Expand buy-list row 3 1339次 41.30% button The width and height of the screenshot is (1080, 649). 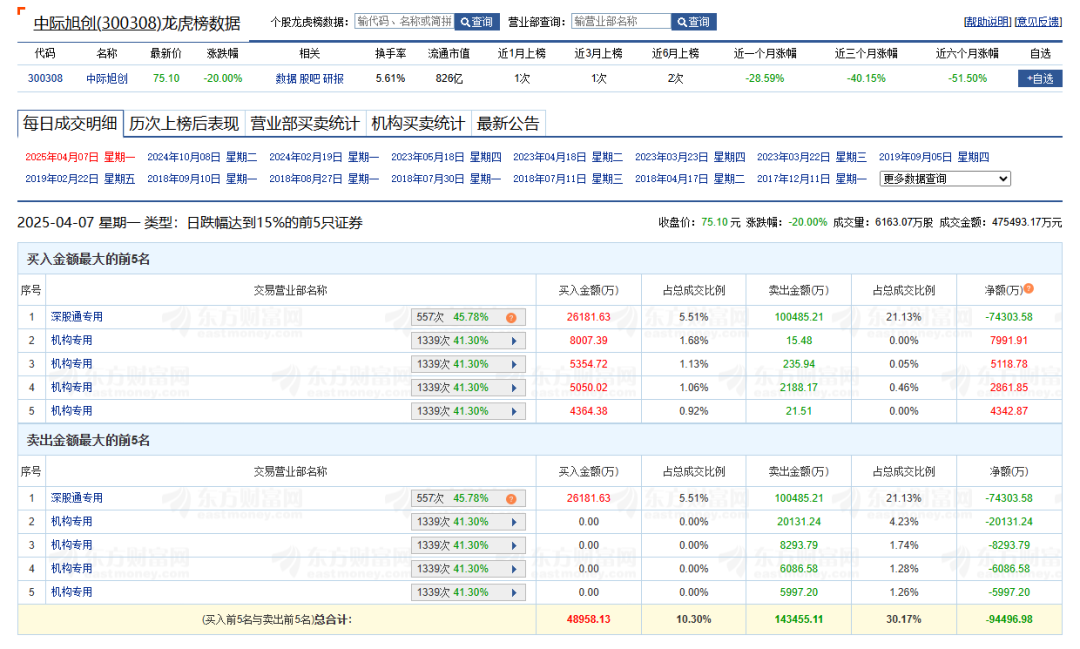pos(468,364)
